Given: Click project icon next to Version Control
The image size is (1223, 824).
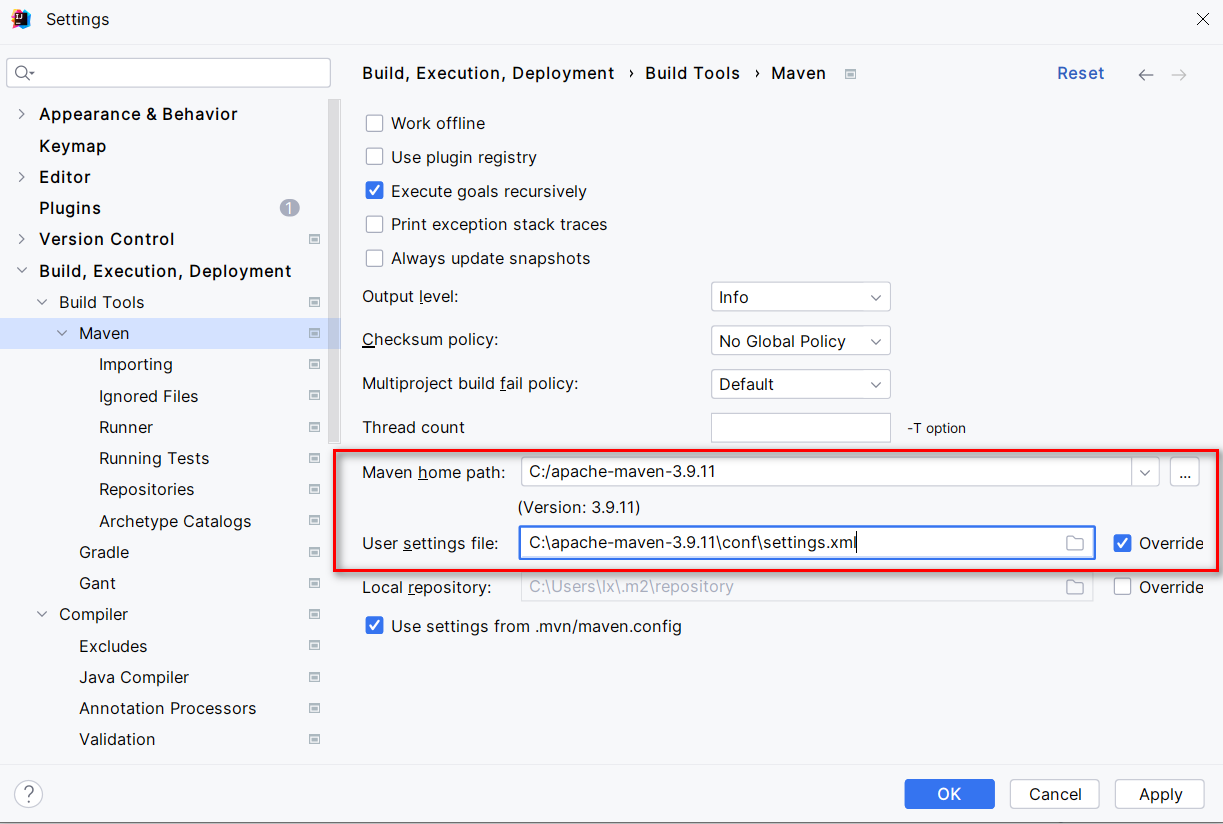Looking at the screenshot, I should 315,239.
